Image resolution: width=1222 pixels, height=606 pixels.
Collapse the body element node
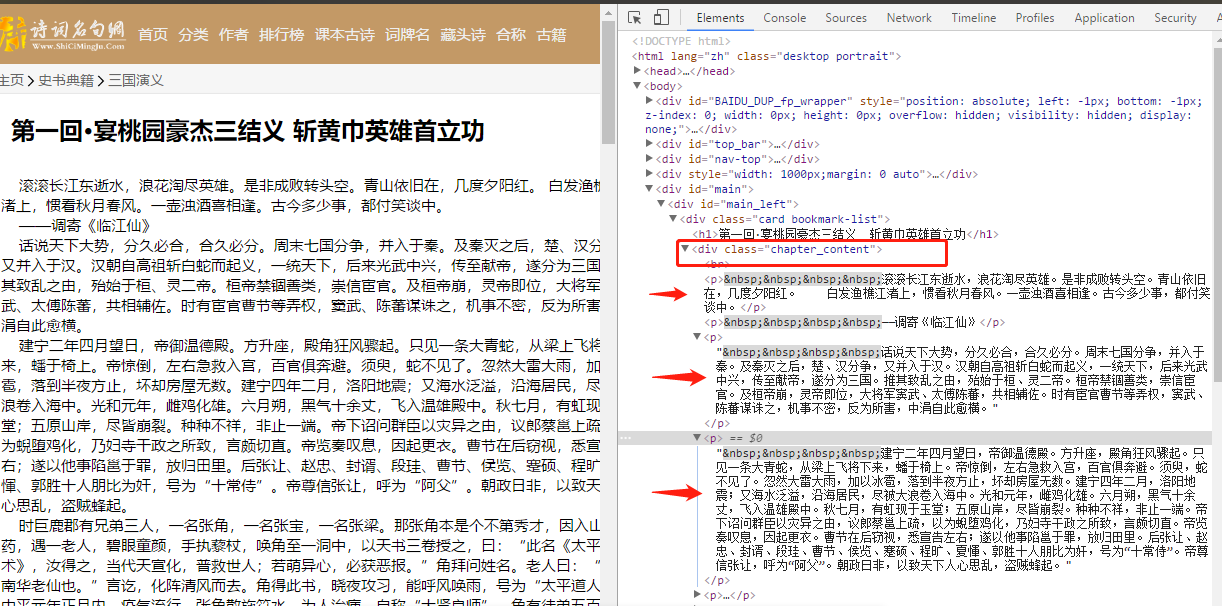[637, 87]
